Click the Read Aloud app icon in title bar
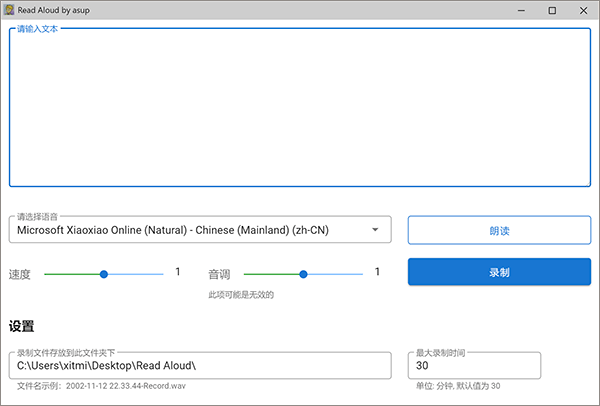Viewport: 600px width, 406px height. [9, 10]
